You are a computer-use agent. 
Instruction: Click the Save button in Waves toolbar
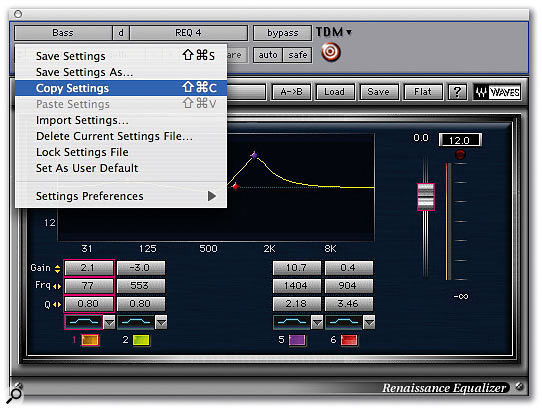[x=379, y=92]
